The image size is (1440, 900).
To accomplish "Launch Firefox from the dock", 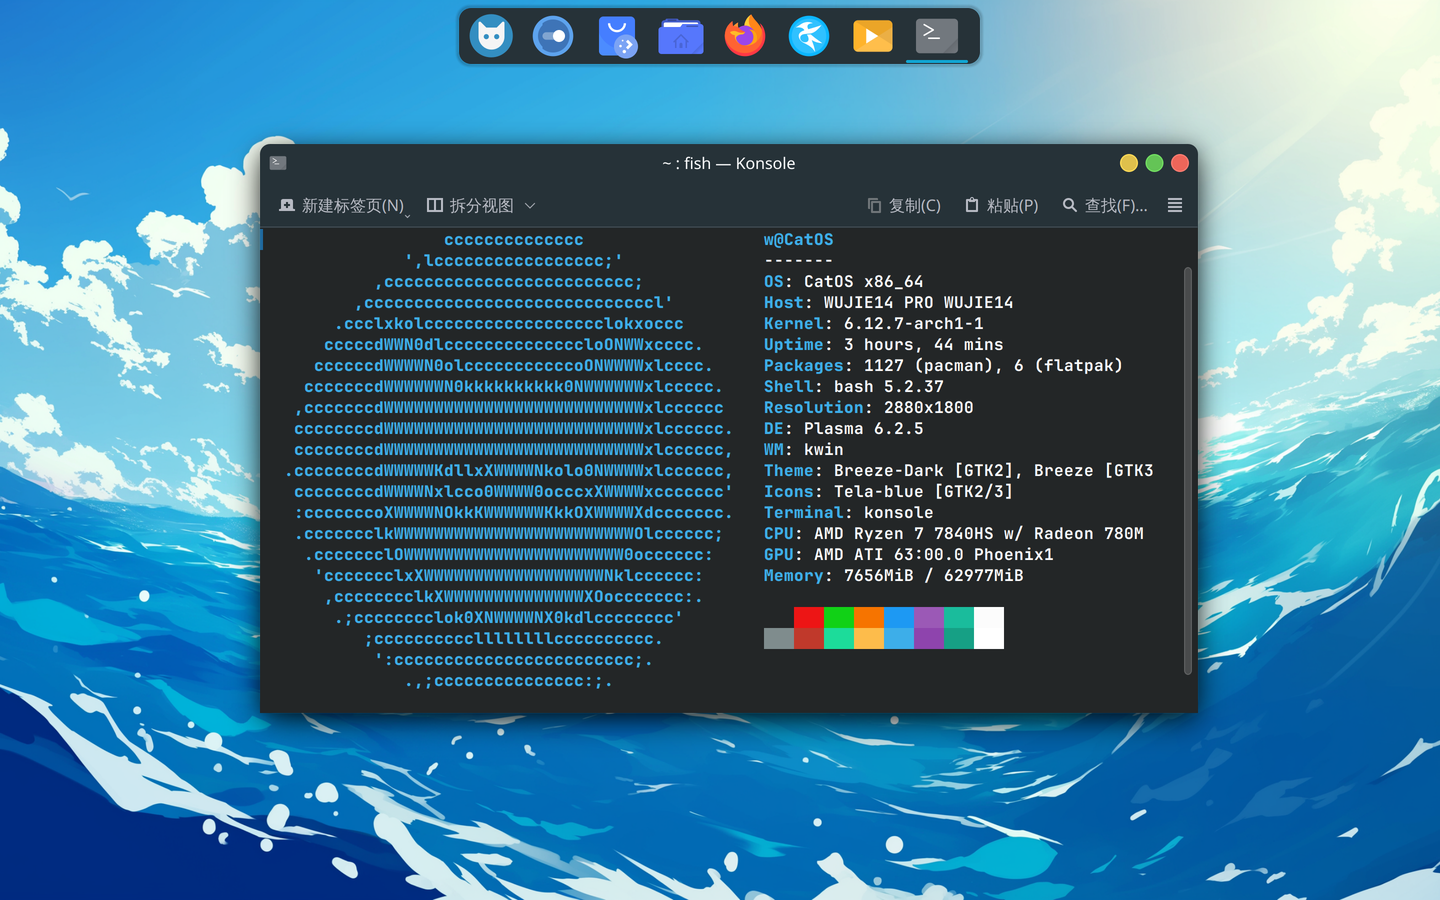I will [x=745, y=36].
